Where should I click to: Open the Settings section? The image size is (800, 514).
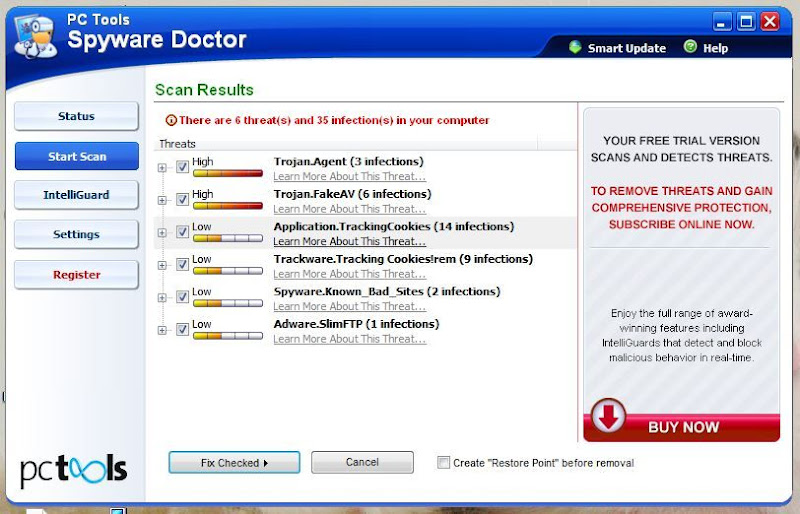tap(76, 234)
